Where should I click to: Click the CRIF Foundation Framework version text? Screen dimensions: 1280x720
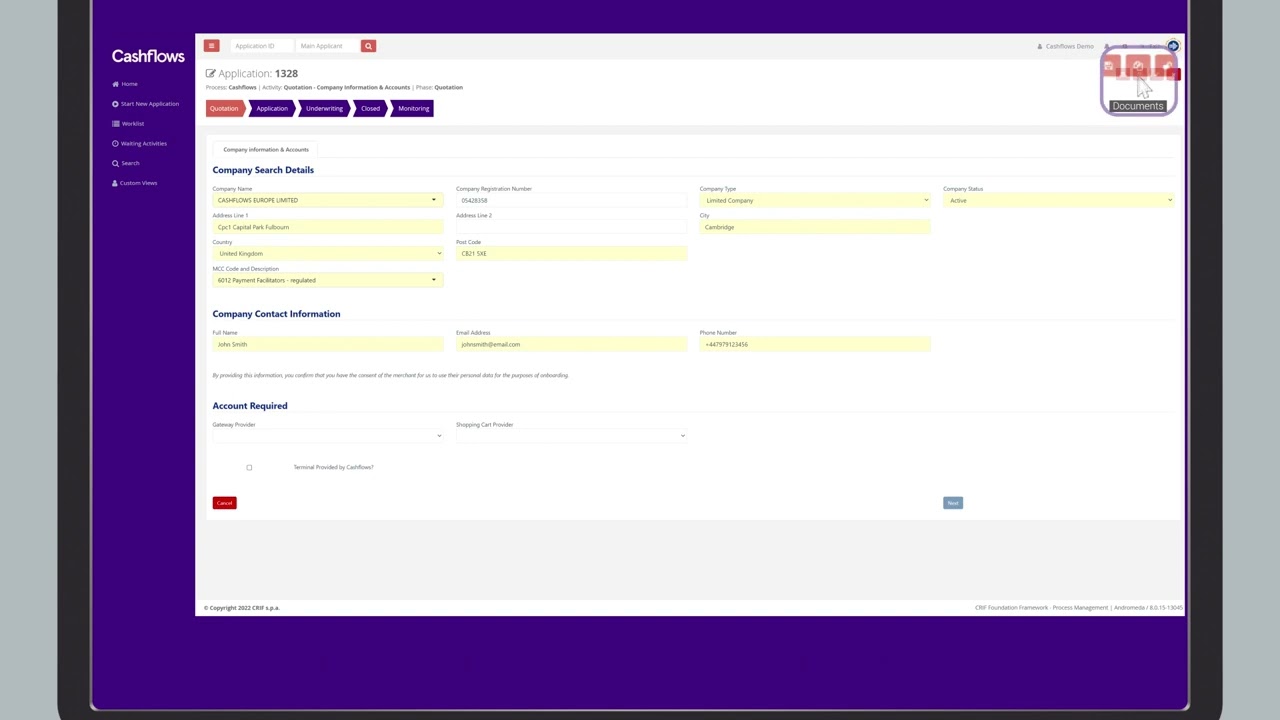click(x=1079, y=608)
